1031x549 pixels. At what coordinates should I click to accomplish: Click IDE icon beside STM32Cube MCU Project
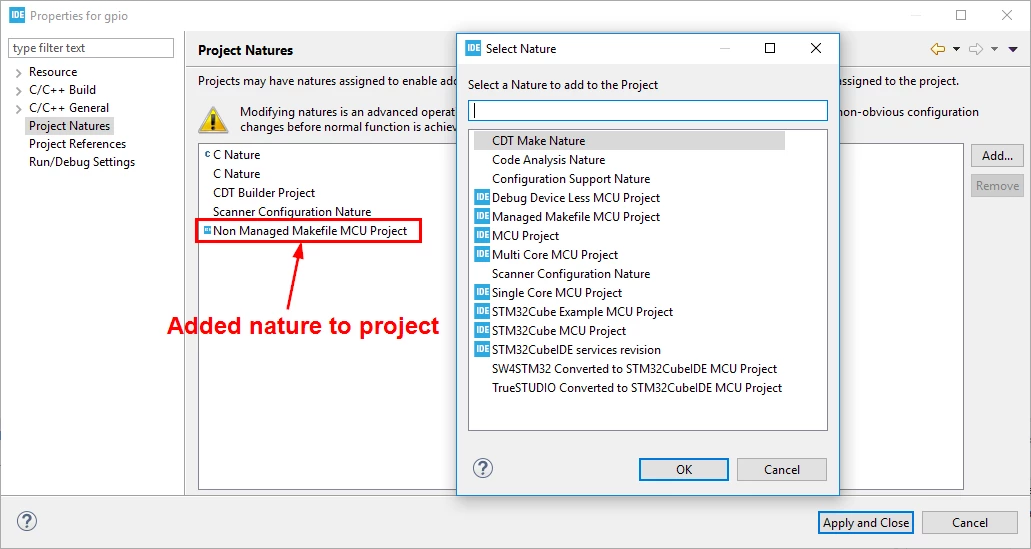pyautogui.click(x=482, y=331)
